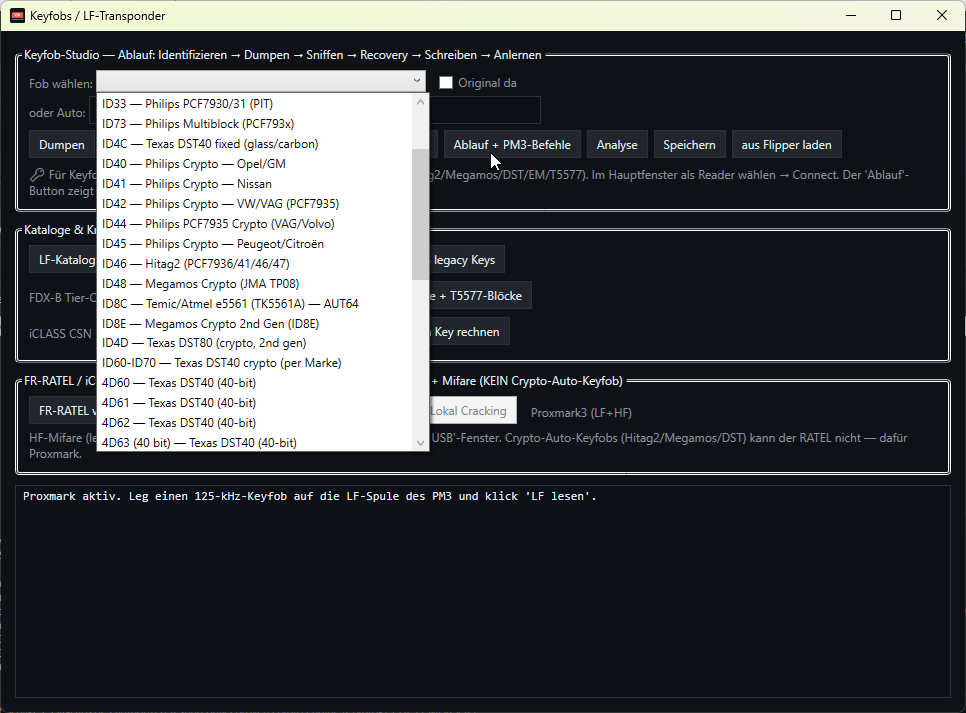Viewport: 966px width, 713px height.
Task: Open the 'Fob wählen' combo box arrow
Action: pos(417,81)
